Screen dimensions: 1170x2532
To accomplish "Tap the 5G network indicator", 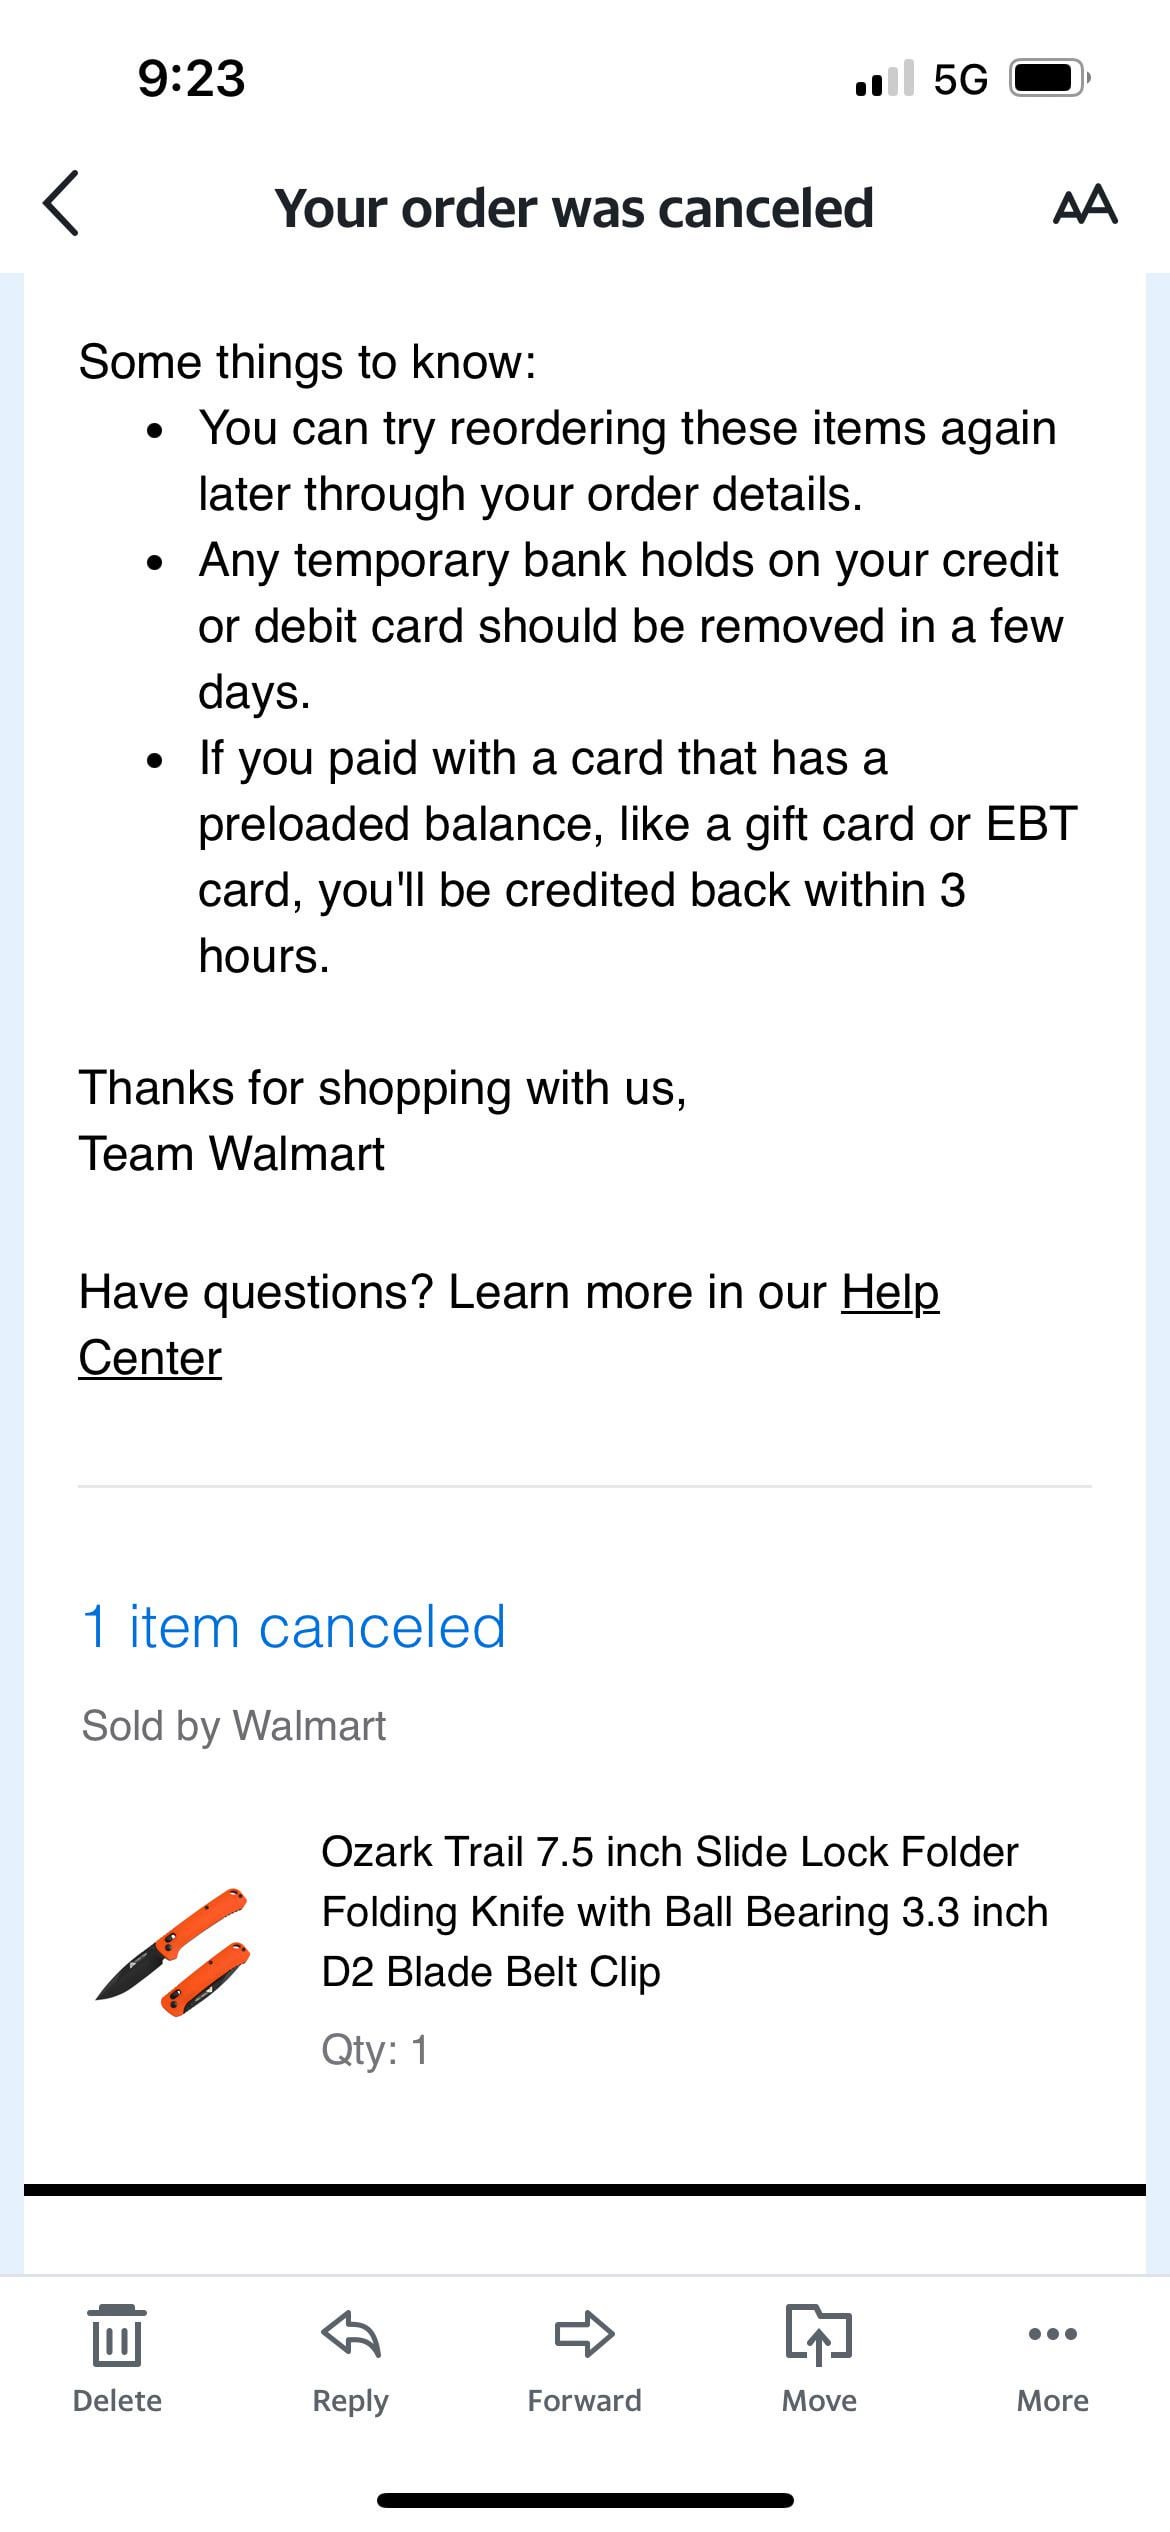I will (x=960, y=79).
